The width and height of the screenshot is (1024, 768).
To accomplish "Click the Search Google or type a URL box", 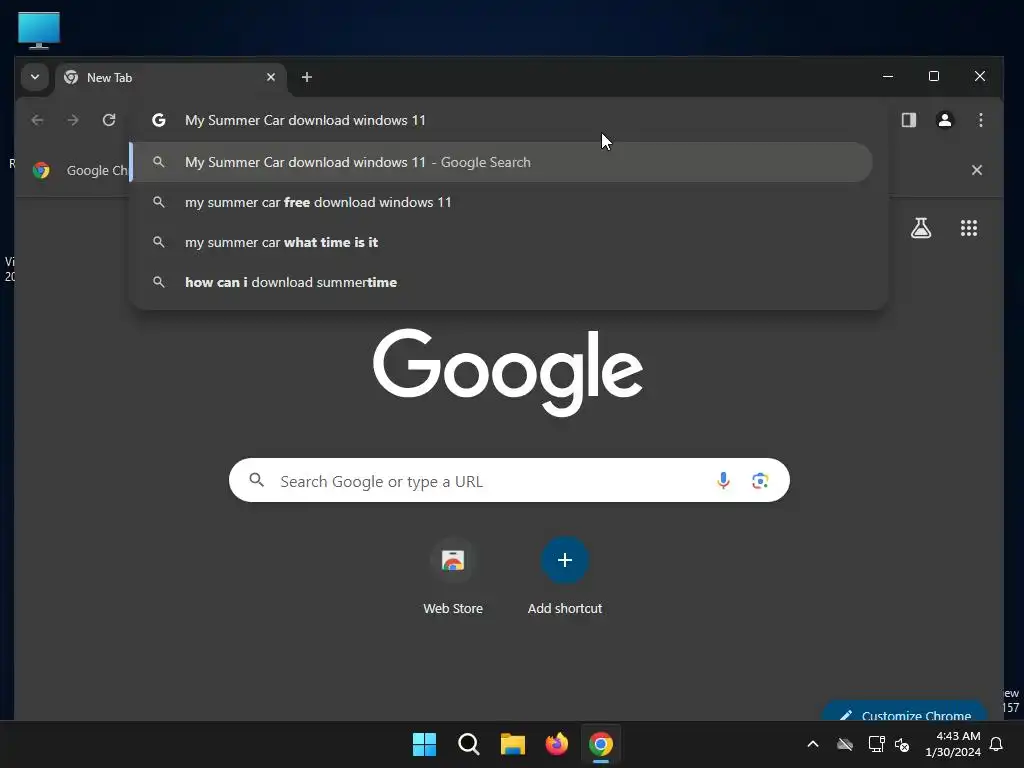I will tap(509, 481).
